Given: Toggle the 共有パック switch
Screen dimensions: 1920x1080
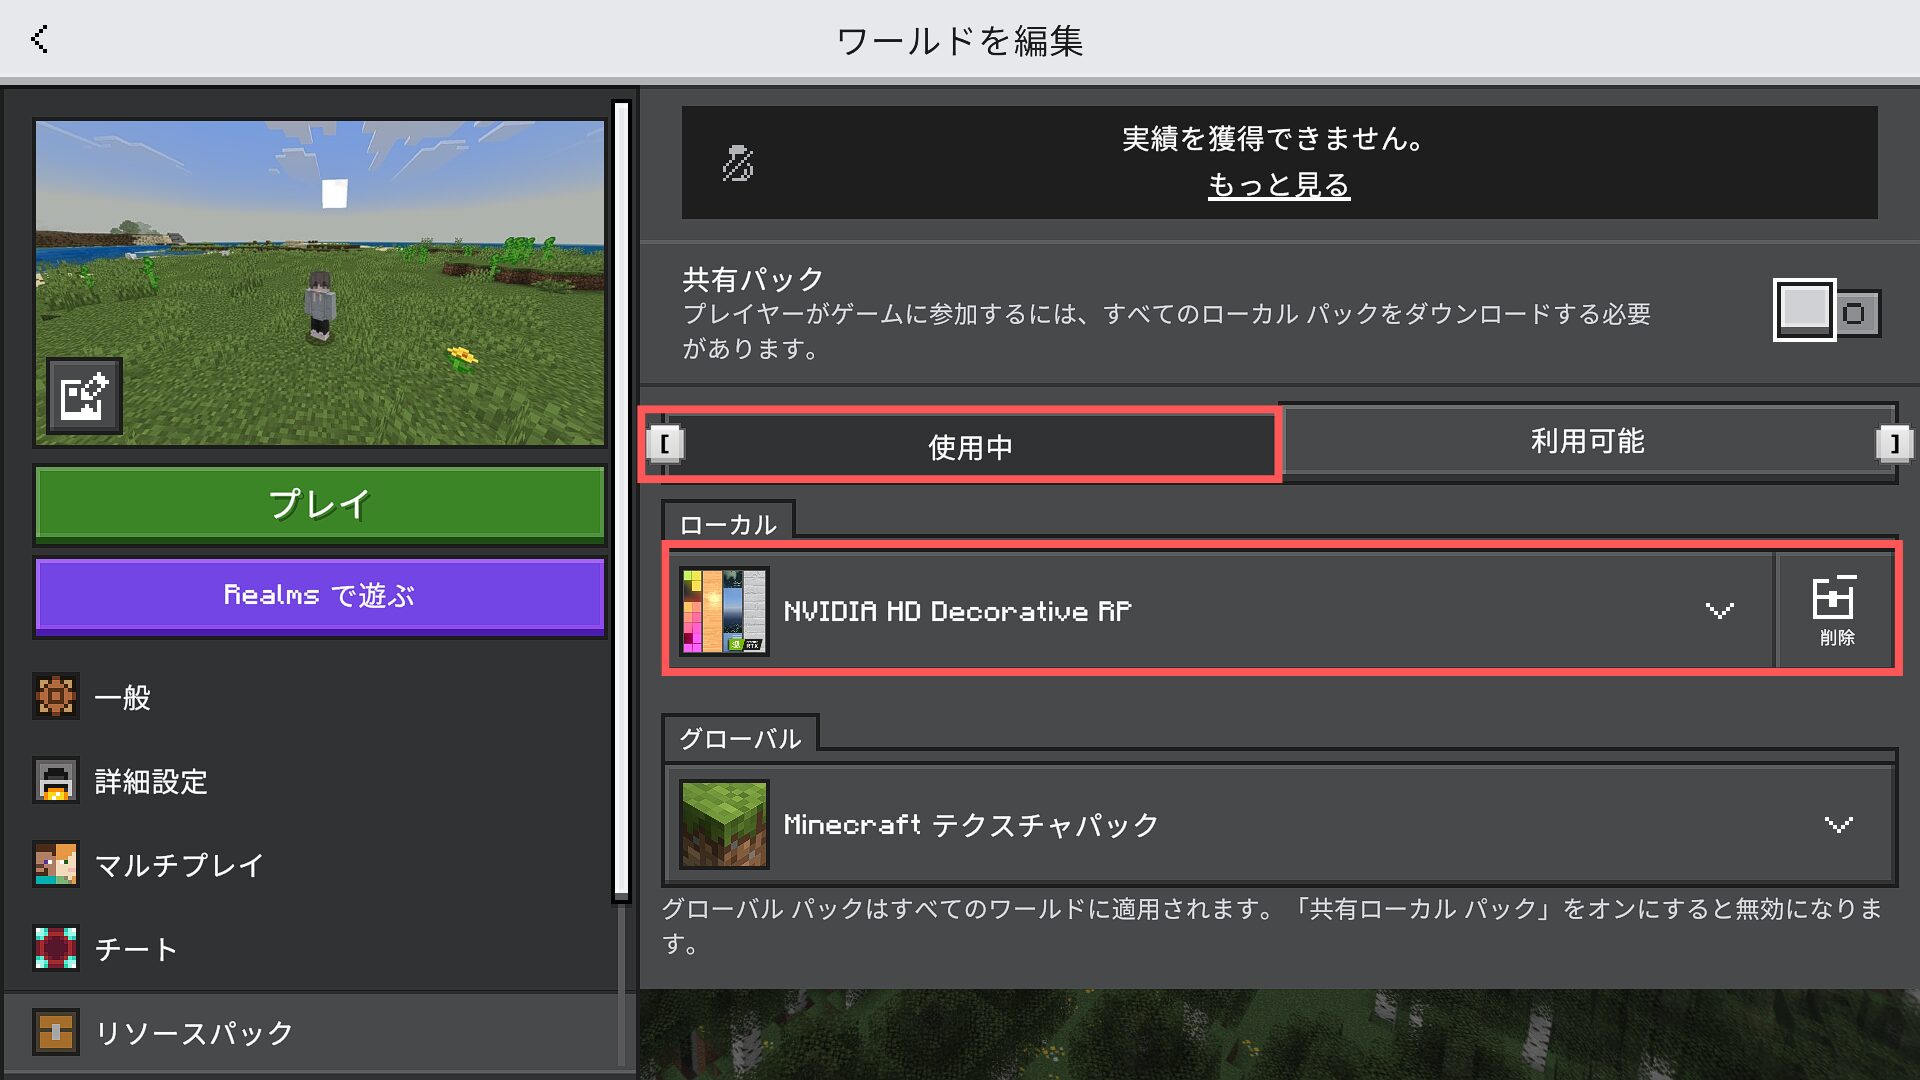Looking at the screenshot, I should [1827, 311].
